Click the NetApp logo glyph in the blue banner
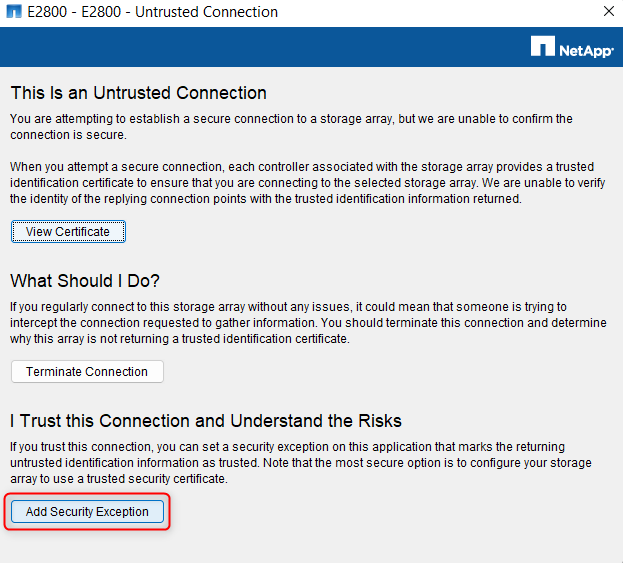Viewport: 623px width, 563px height. click(x=542, y=46)
